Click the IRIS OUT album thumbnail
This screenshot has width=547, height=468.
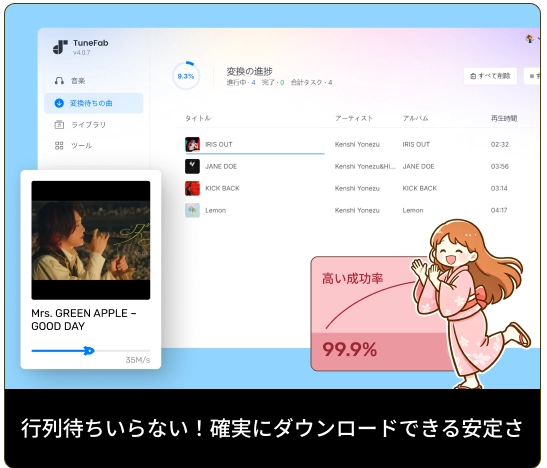192,144
